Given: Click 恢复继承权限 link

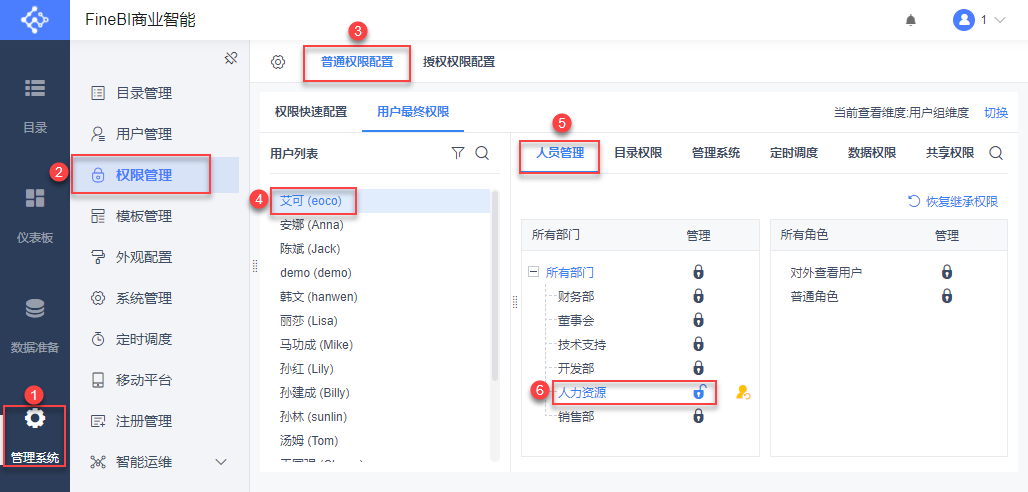Looking at the screenshot, I should 953,201.
